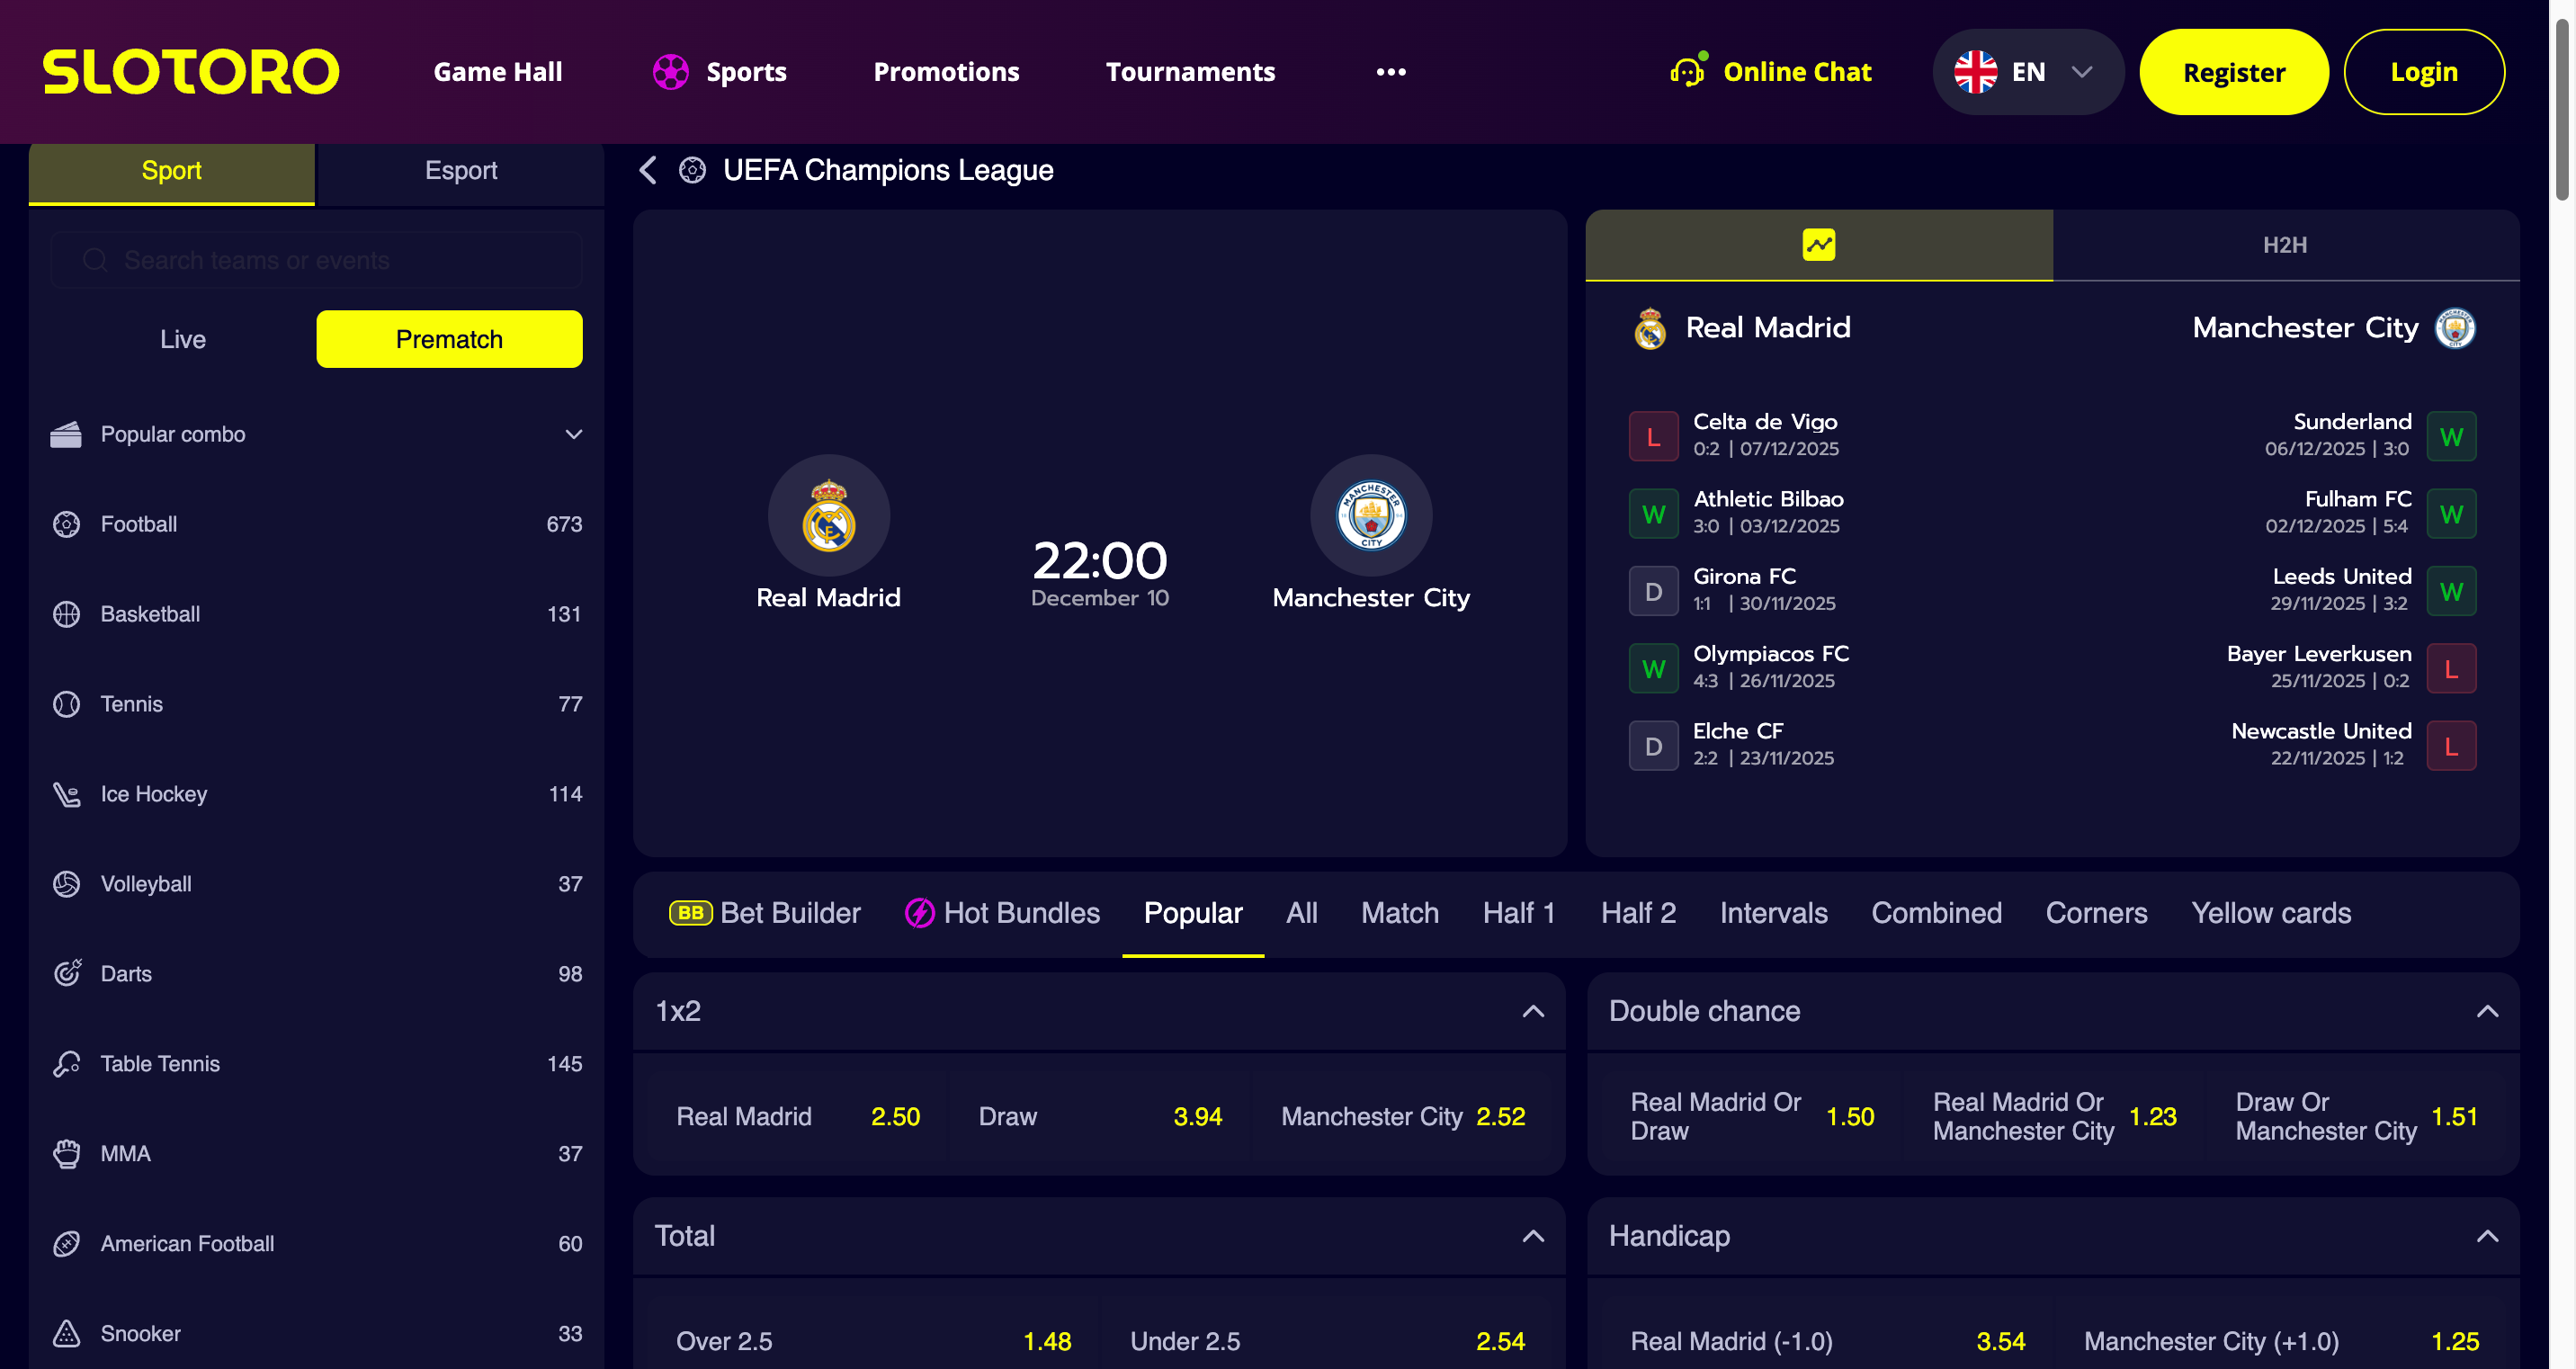Open the Esport tab
Image resolution: width=2576 pixels, height=1369 pixels.
(x=461, y=172)
